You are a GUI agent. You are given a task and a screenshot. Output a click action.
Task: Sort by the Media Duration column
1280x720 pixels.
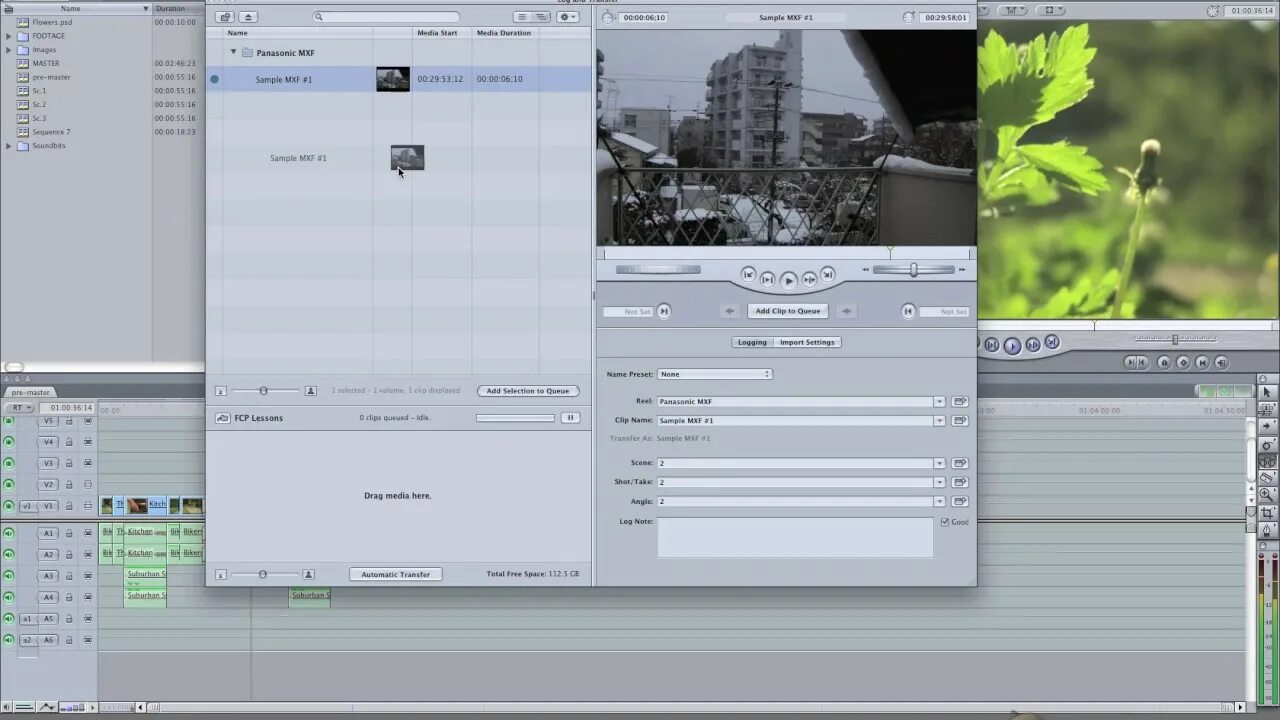[504, 33]
